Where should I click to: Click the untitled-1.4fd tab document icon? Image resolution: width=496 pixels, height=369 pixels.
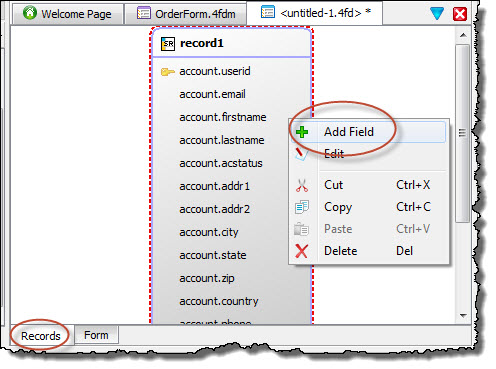(x=268, y=12)
